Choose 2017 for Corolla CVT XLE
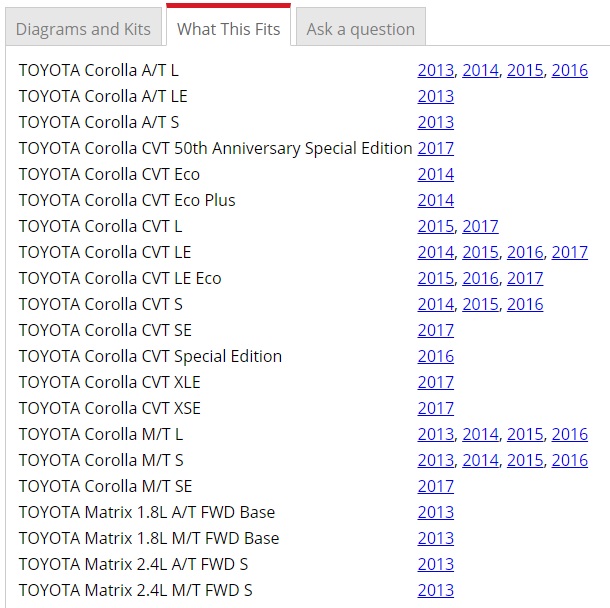The height and width of the screenshot is (608, 610). click(x=435, y=382)
